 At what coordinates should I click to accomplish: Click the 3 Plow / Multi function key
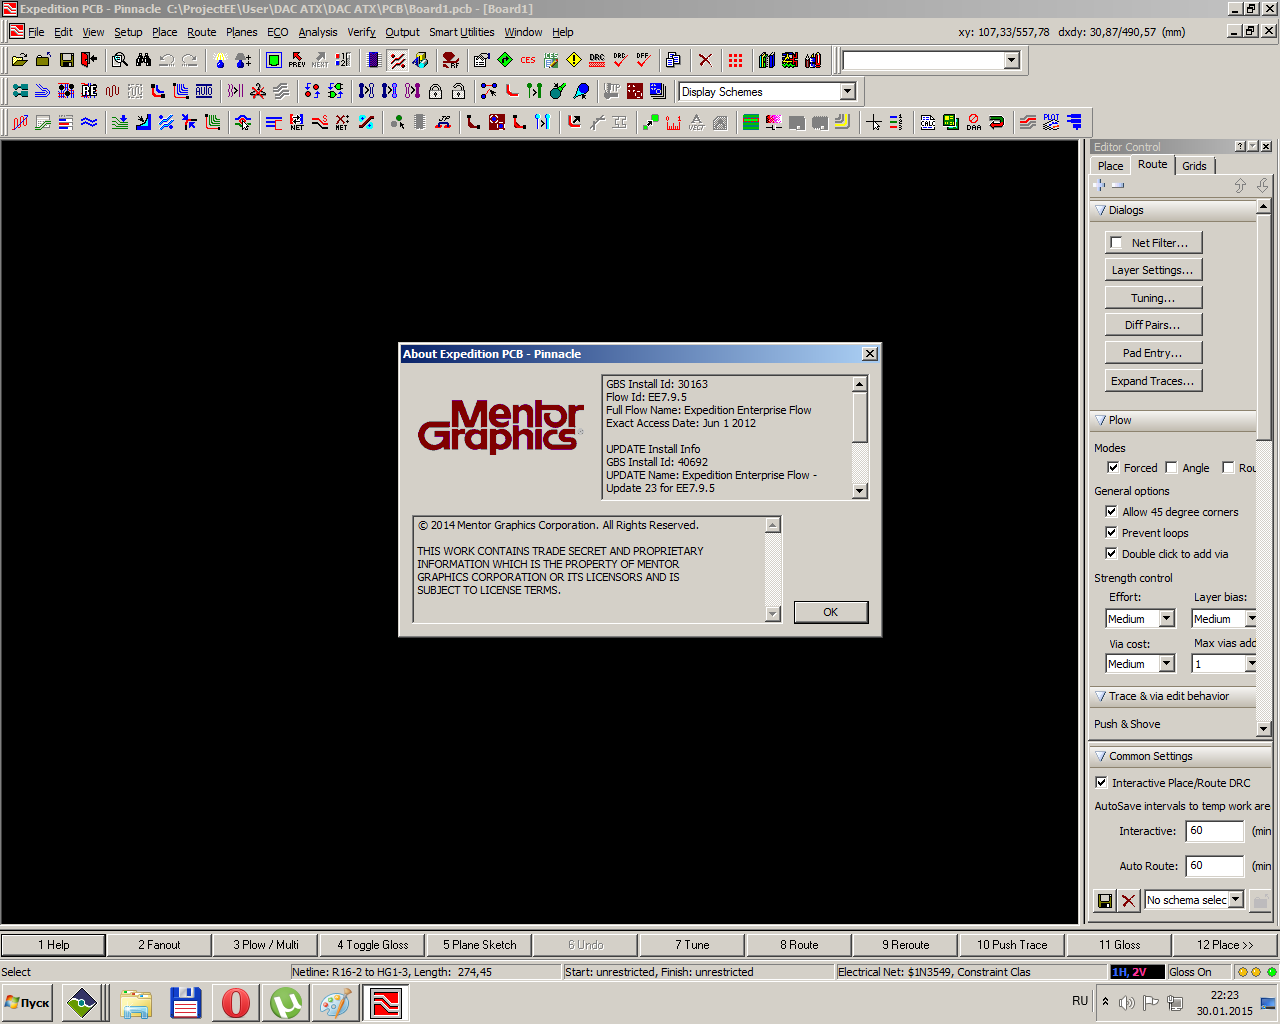(x=266, y=945)
